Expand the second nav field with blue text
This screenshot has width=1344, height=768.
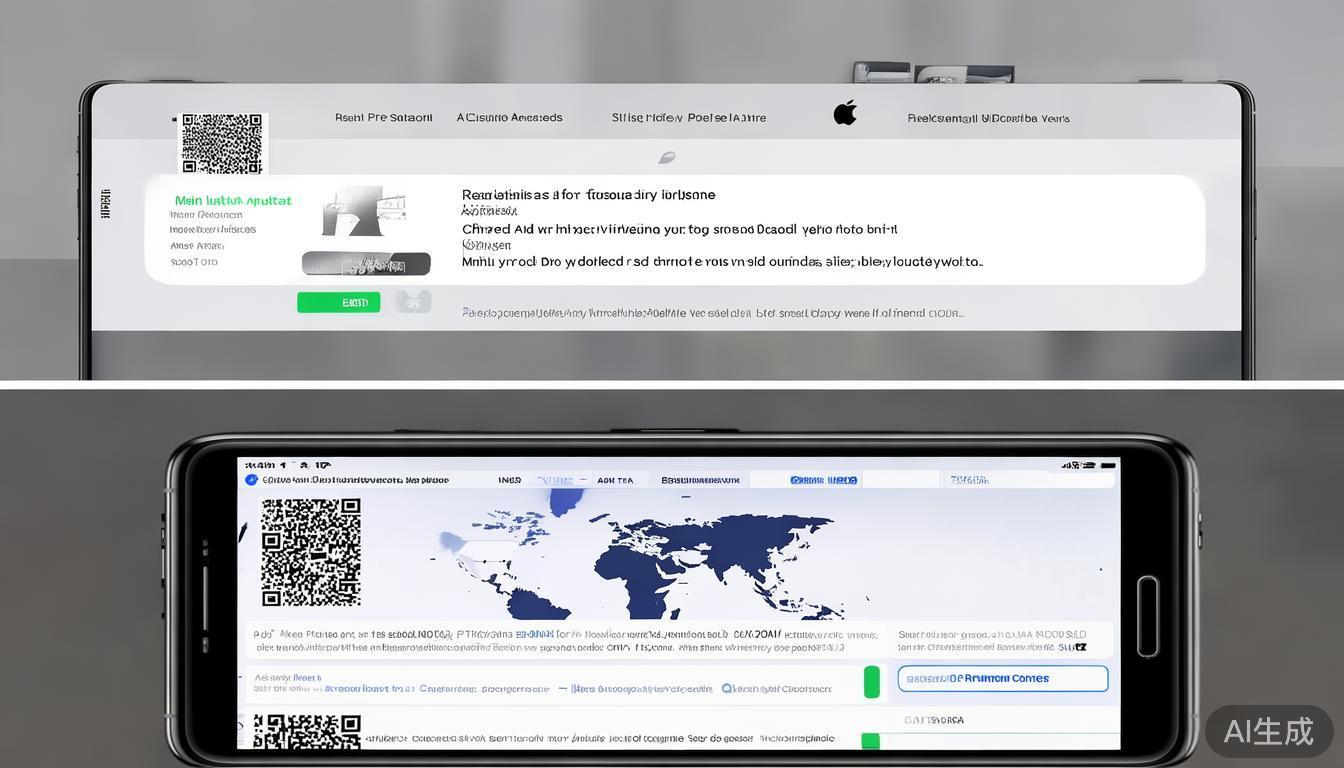[556, 480]
